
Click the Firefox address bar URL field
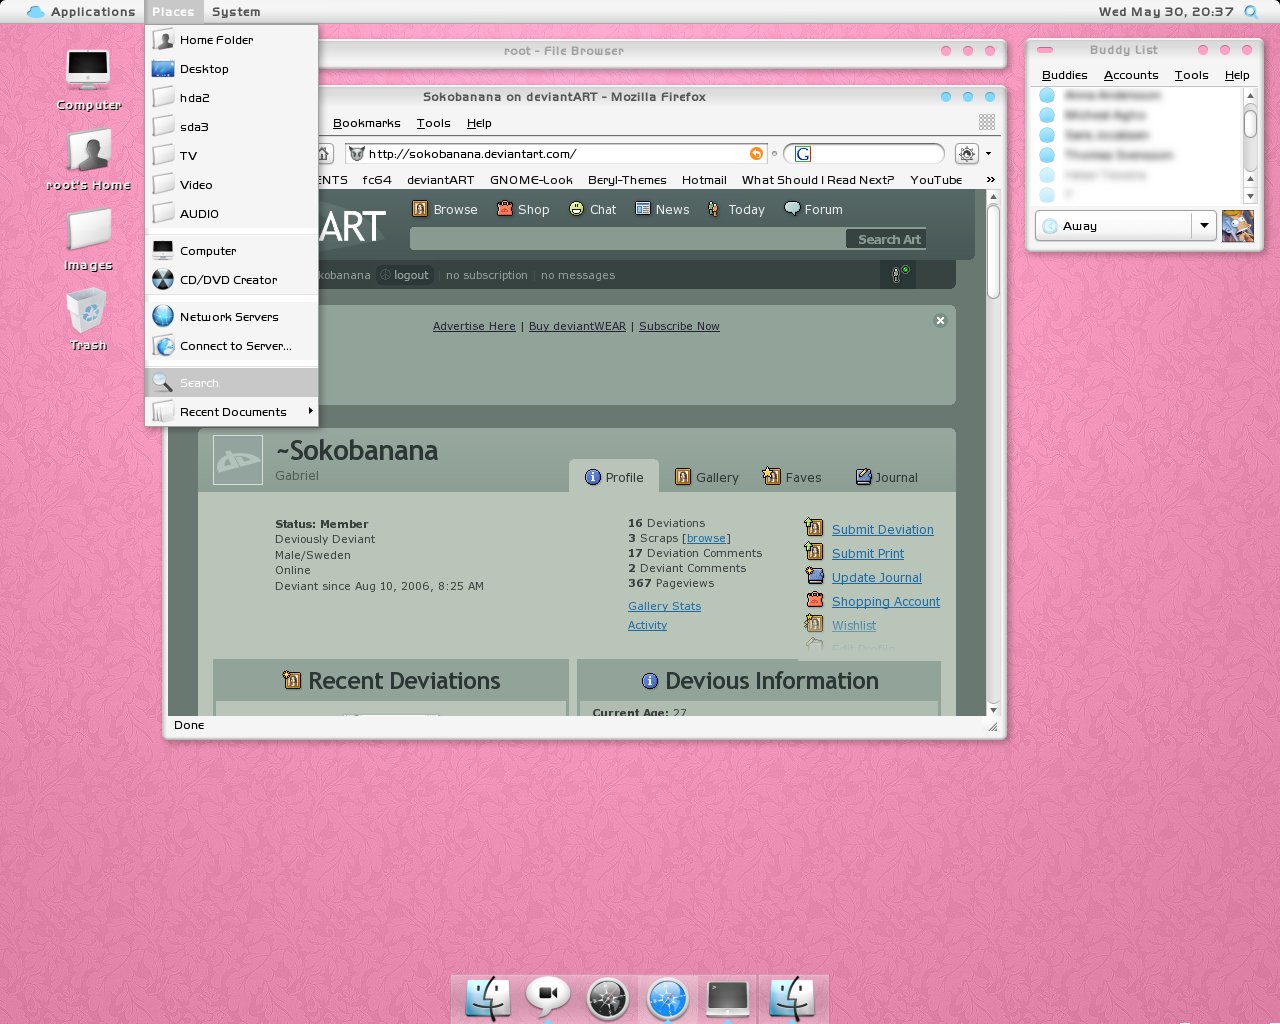tap(556, 154)
